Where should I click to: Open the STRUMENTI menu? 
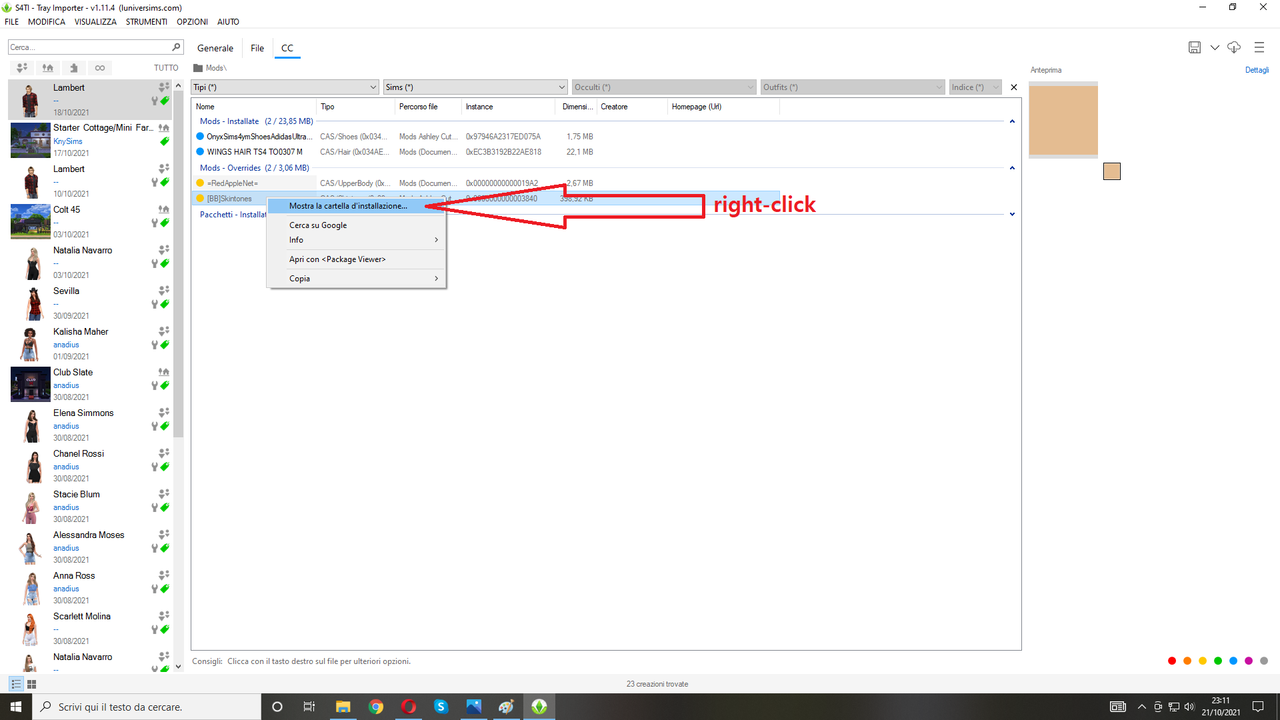pyautogui.click(x=145, y=21)
